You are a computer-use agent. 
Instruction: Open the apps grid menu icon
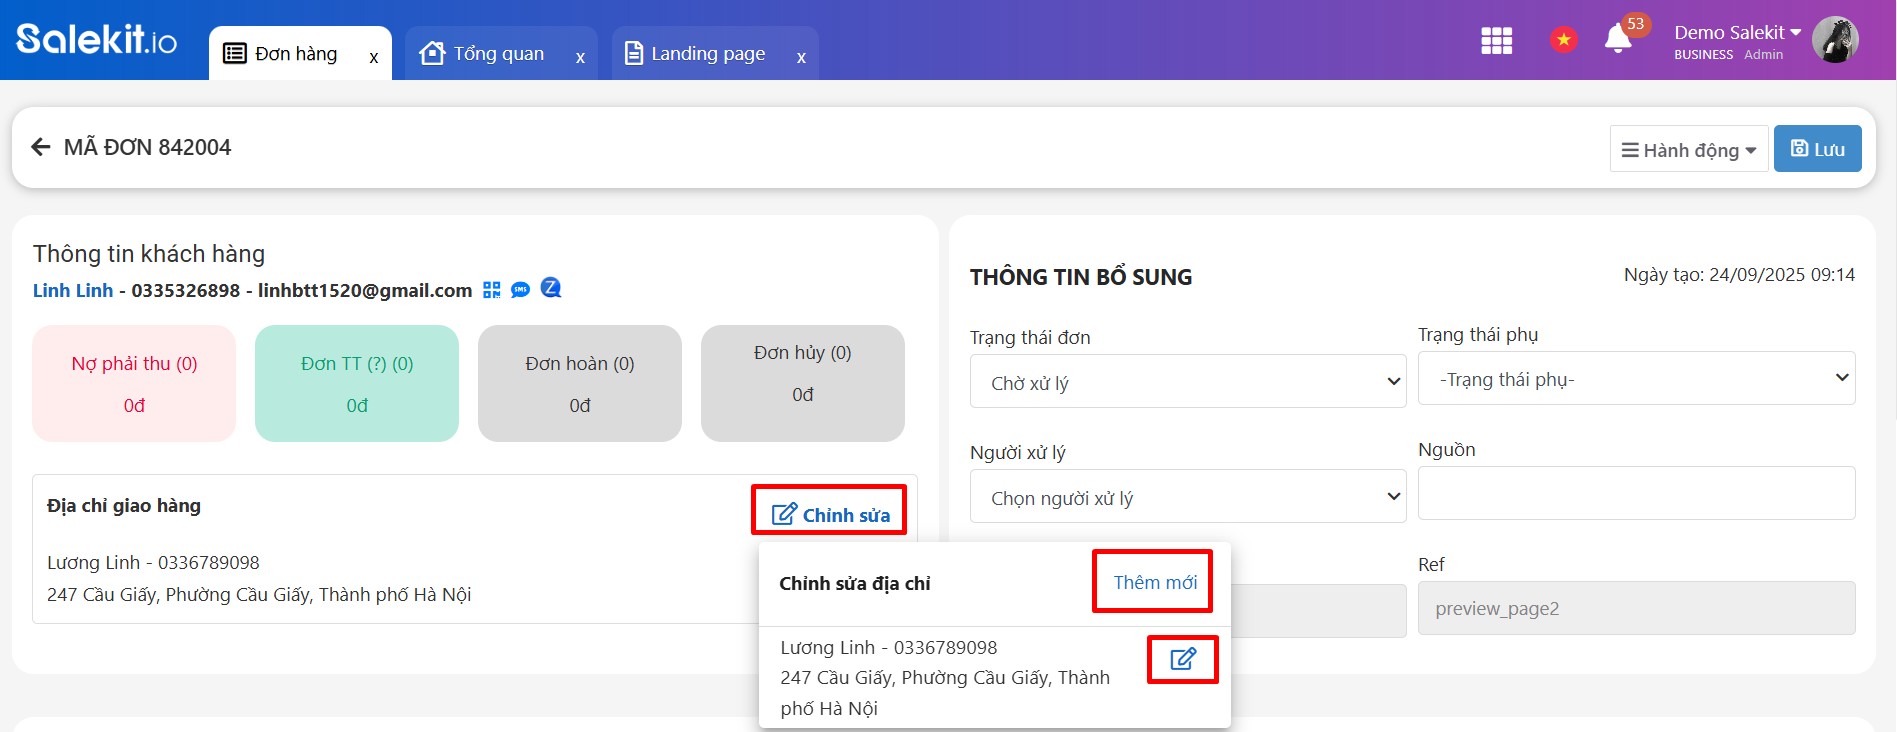click(1496, 41)
